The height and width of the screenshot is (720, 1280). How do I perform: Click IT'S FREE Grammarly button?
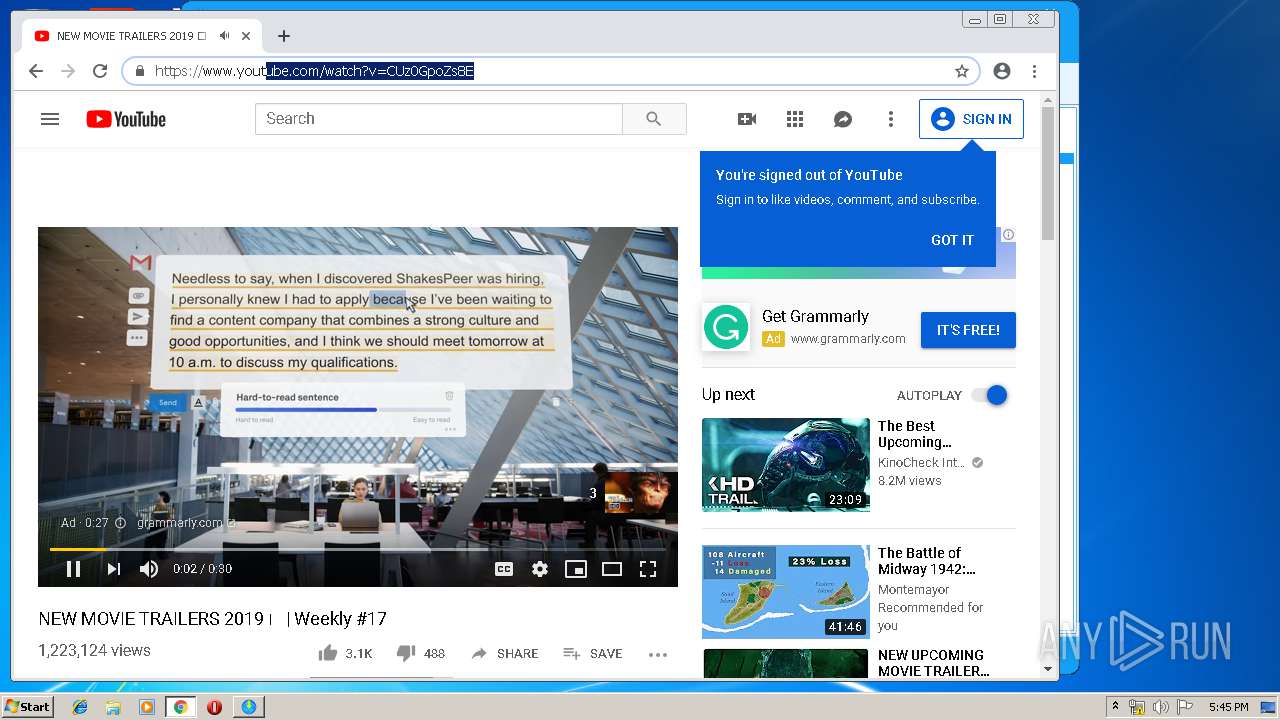[968, 330]
